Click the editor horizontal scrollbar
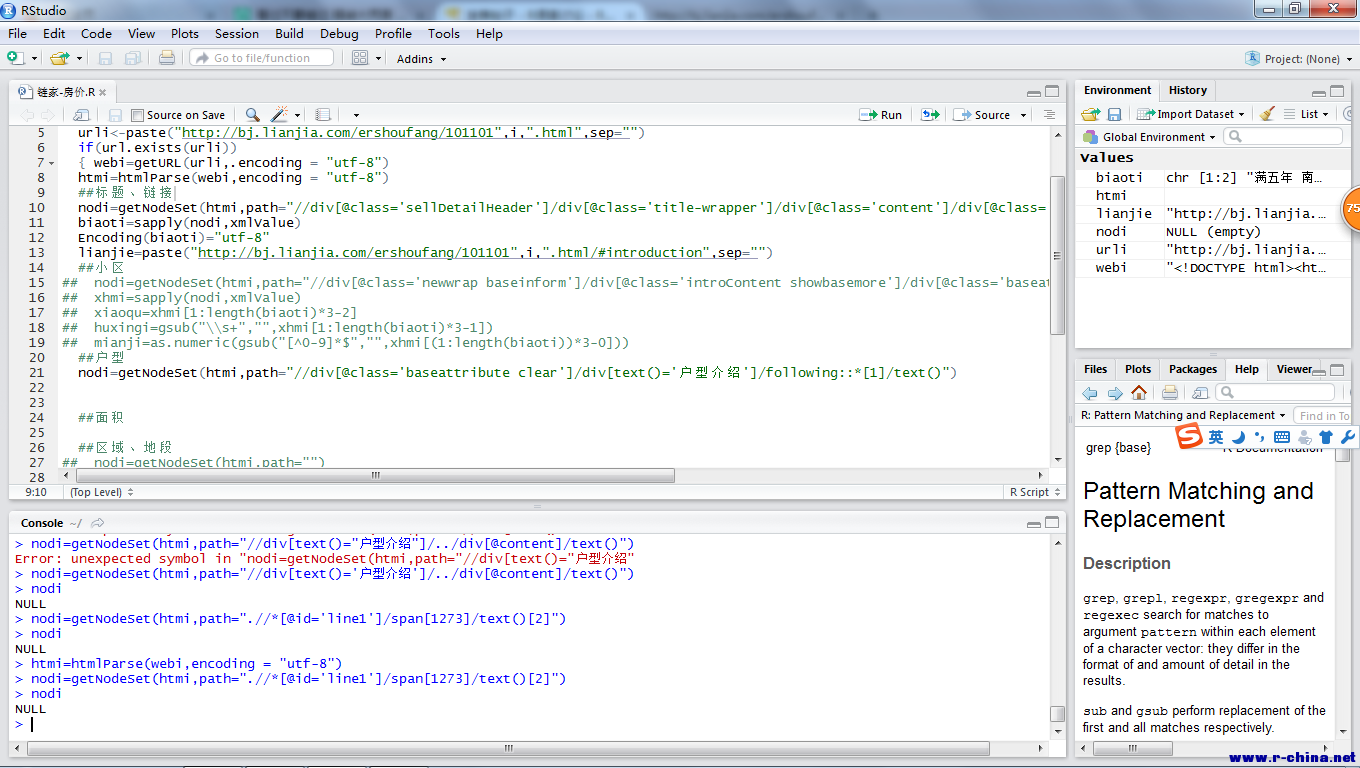This screenshot has height=768, width=1360. tap(376, 476)
